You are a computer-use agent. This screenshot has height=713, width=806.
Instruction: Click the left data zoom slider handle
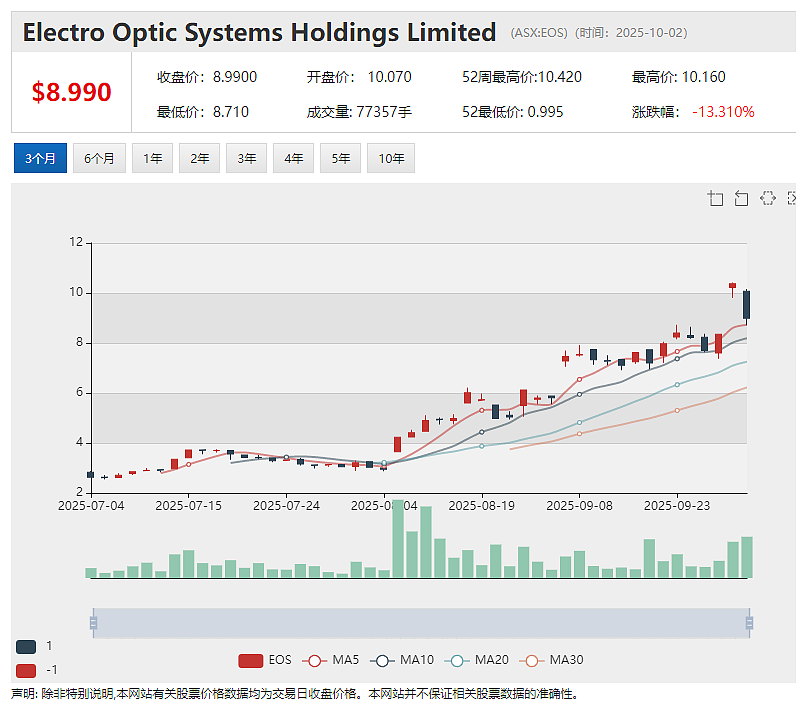[93, 623]
